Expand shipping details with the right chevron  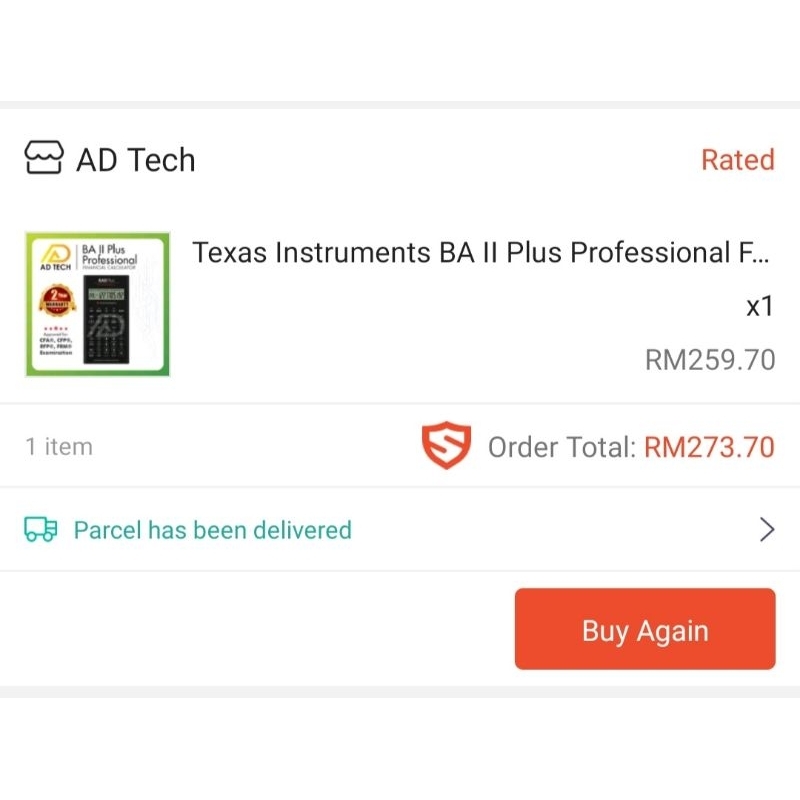point(767,529)
